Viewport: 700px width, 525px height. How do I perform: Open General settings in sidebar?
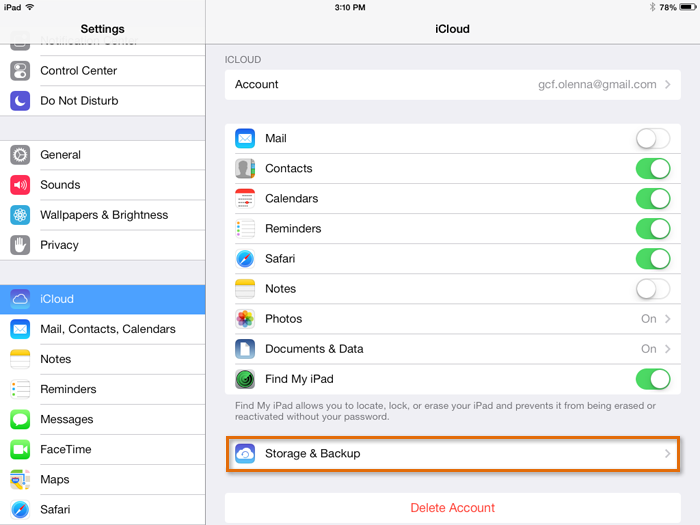click(x=103, y=155)
